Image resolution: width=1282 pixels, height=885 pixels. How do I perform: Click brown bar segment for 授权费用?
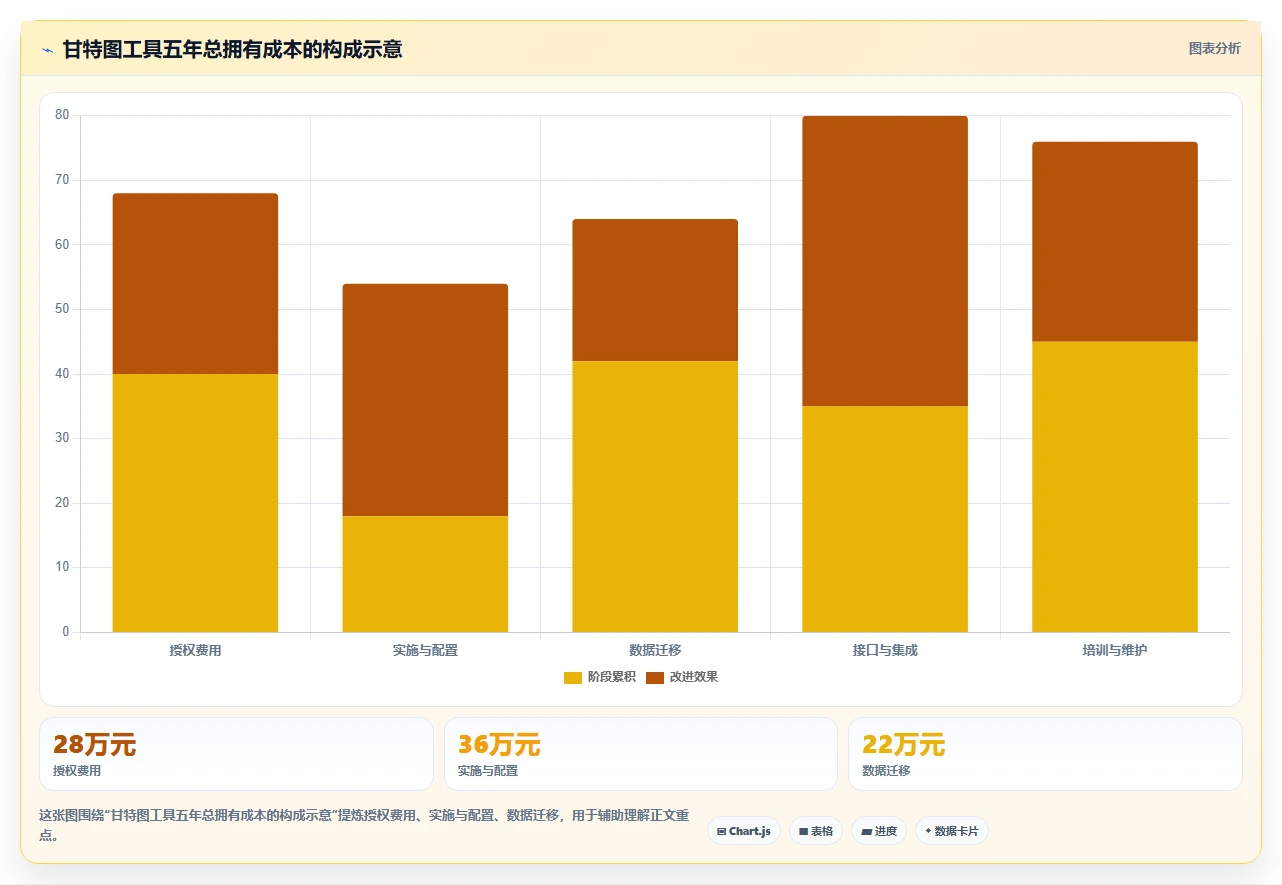(195, 284)
